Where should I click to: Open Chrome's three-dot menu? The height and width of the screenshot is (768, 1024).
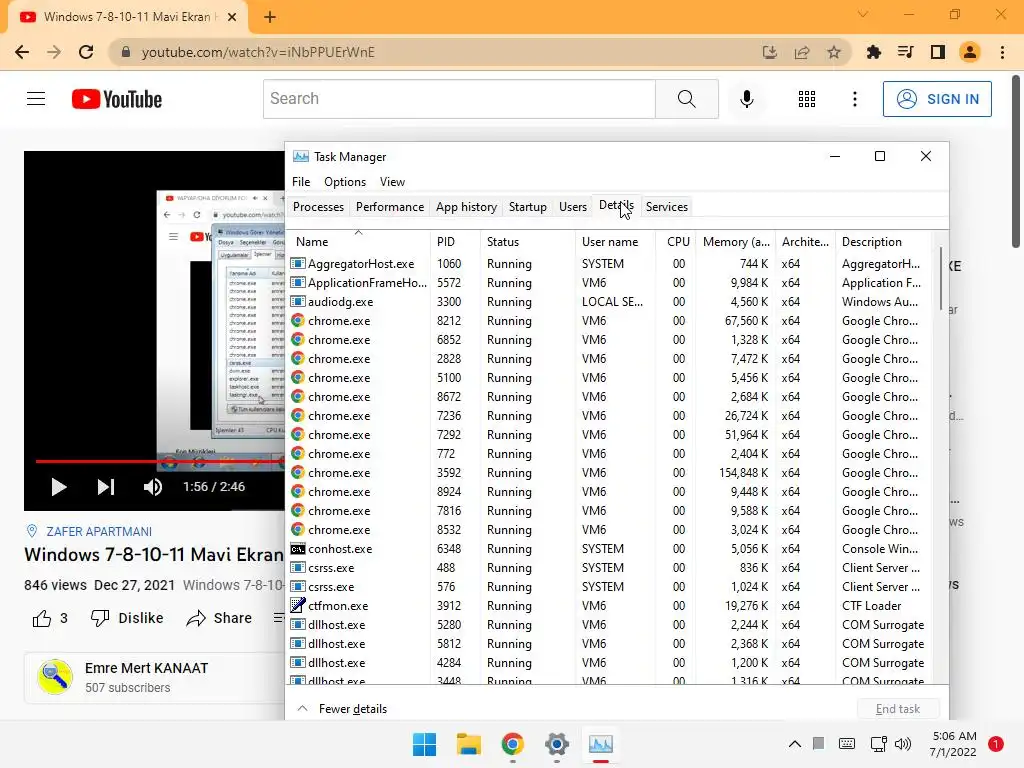tap(1002, 52)
